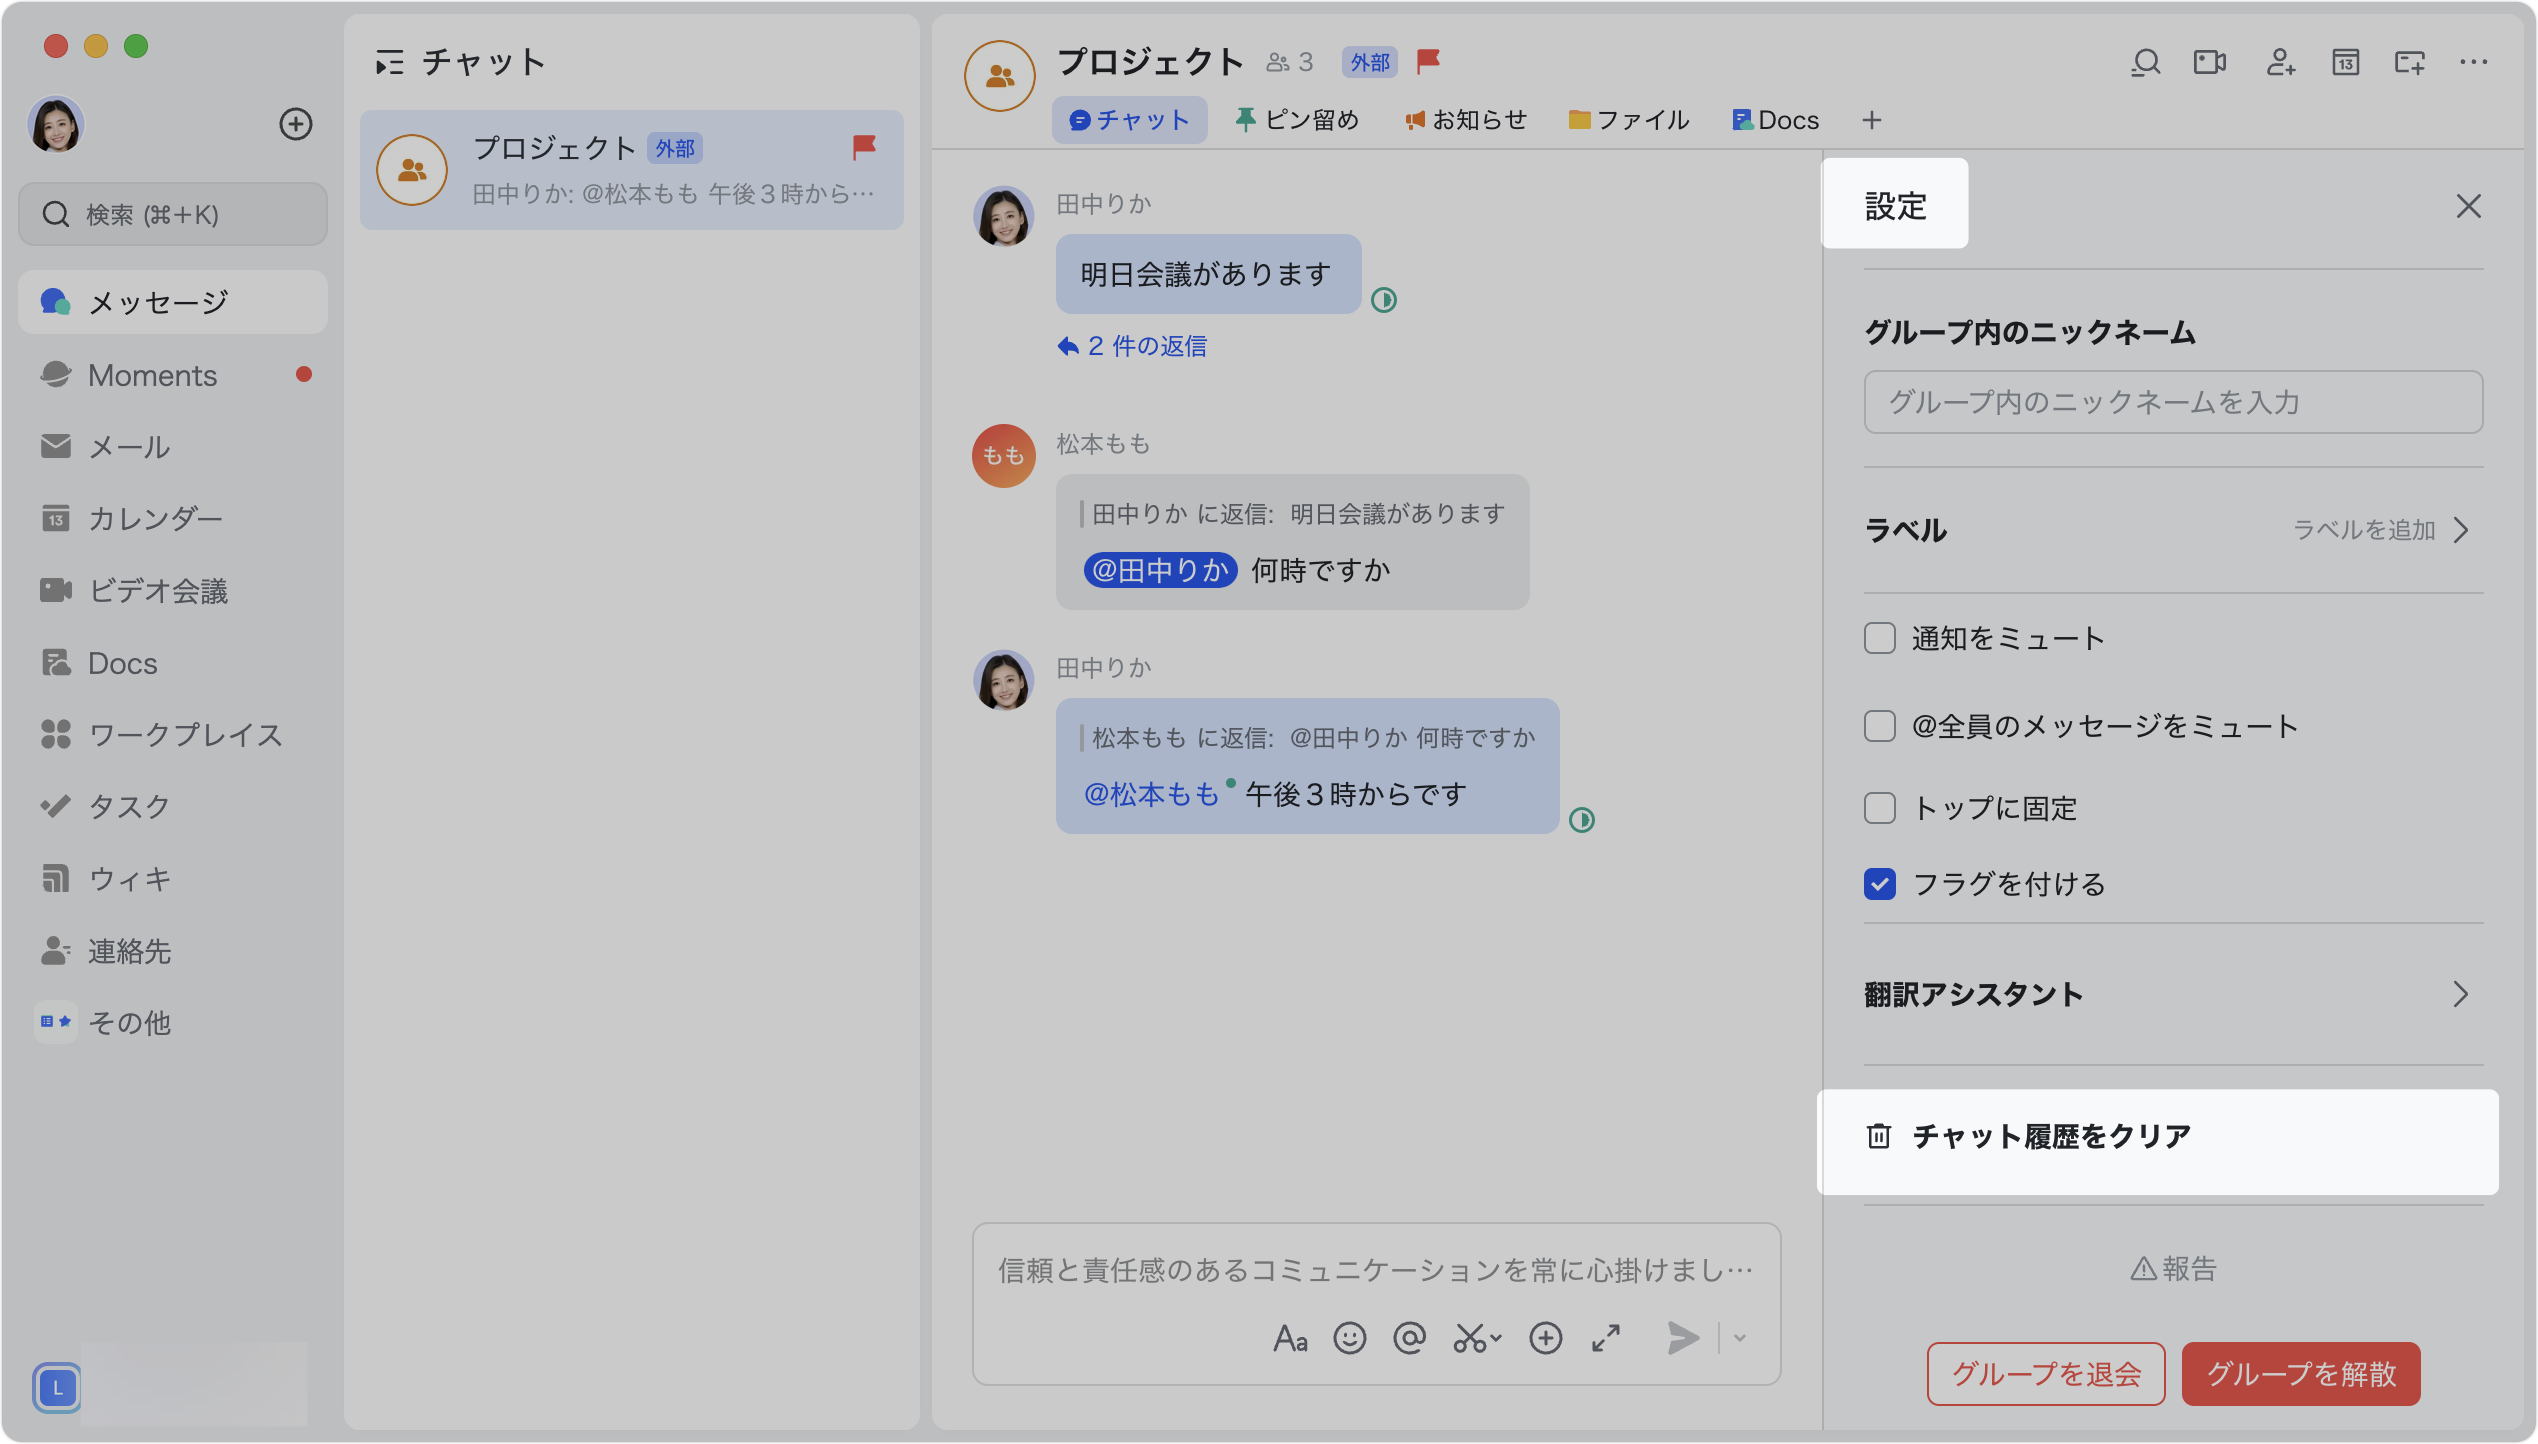Select the Docs icon in the sidebar

click(56, 662)
